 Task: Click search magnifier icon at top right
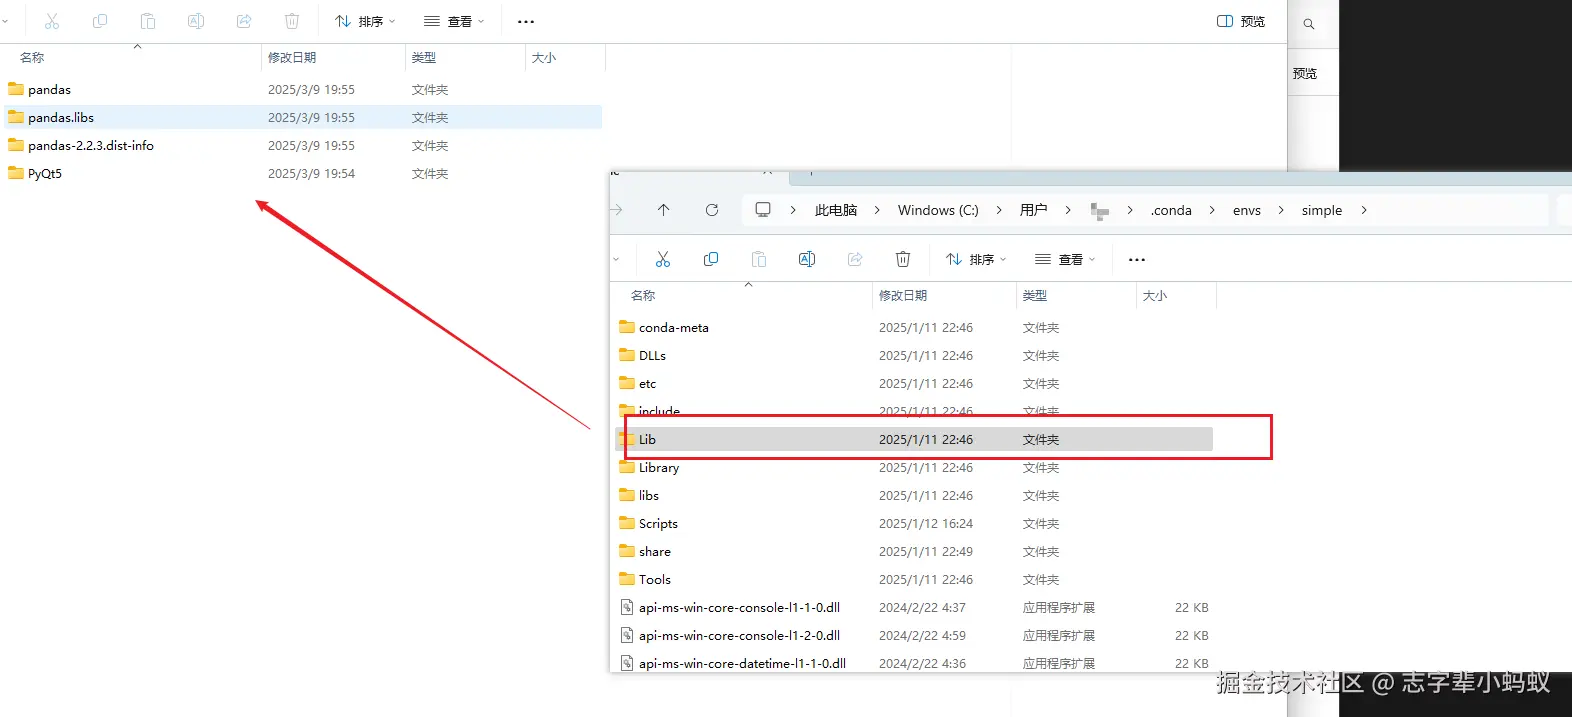(1309, 24)
